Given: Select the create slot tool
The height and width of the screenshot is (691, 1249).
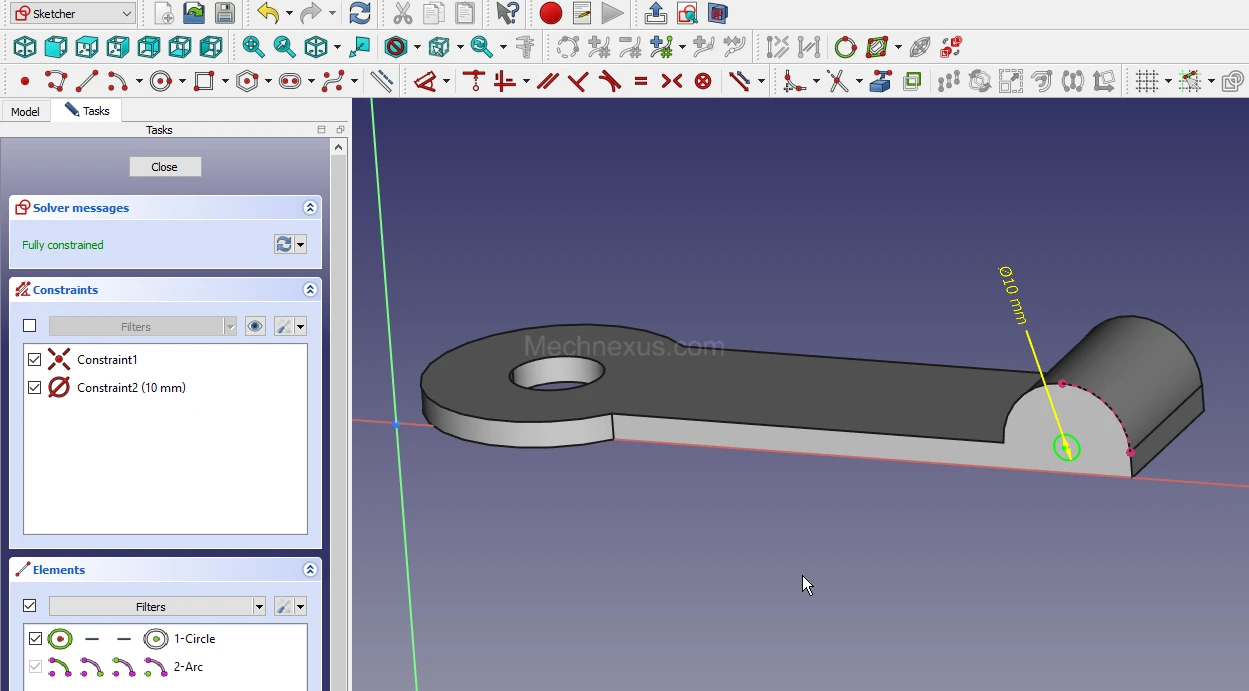Looking at the screenshot, I should (290, 81).
